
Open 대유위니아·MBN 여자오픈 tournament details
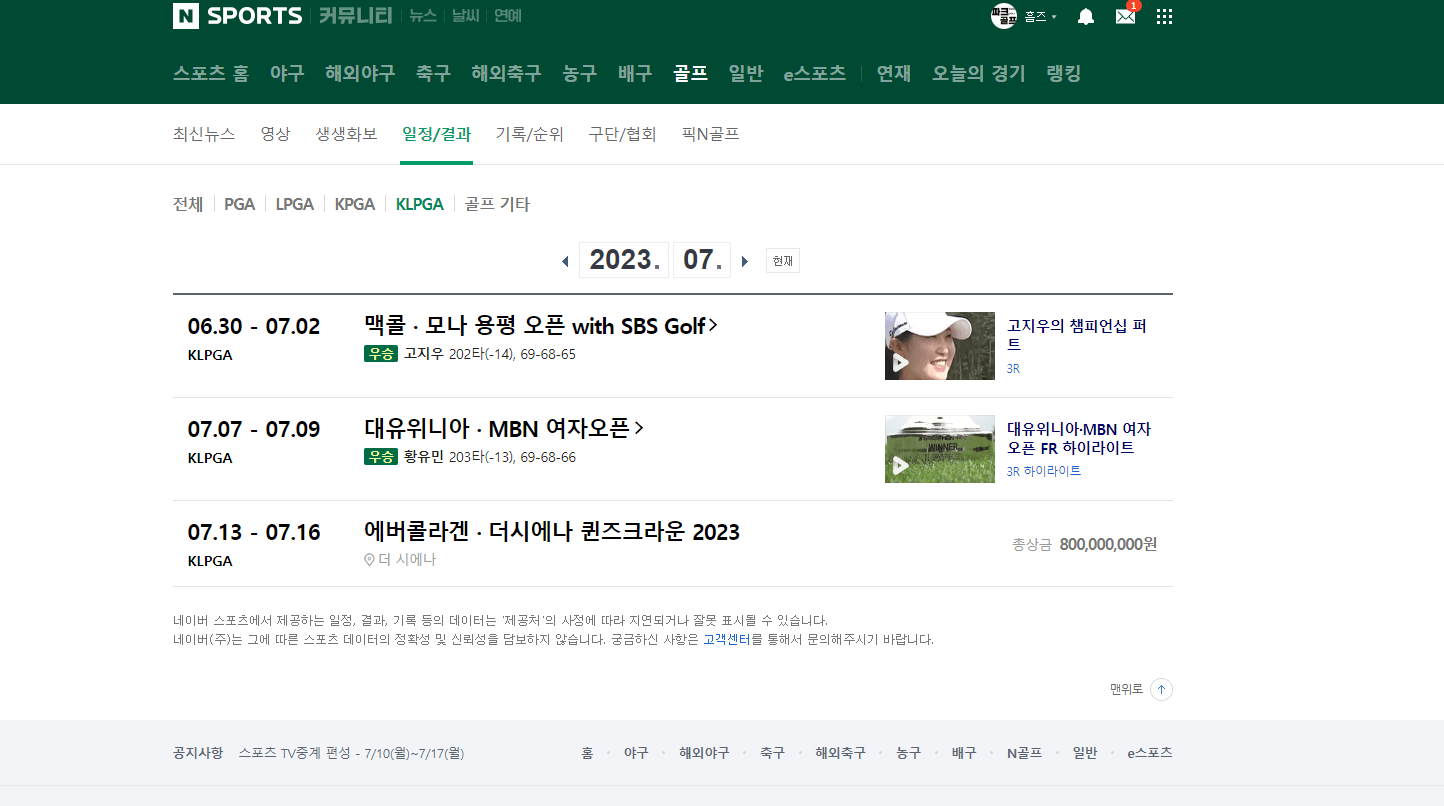click(x=504, y=429)
